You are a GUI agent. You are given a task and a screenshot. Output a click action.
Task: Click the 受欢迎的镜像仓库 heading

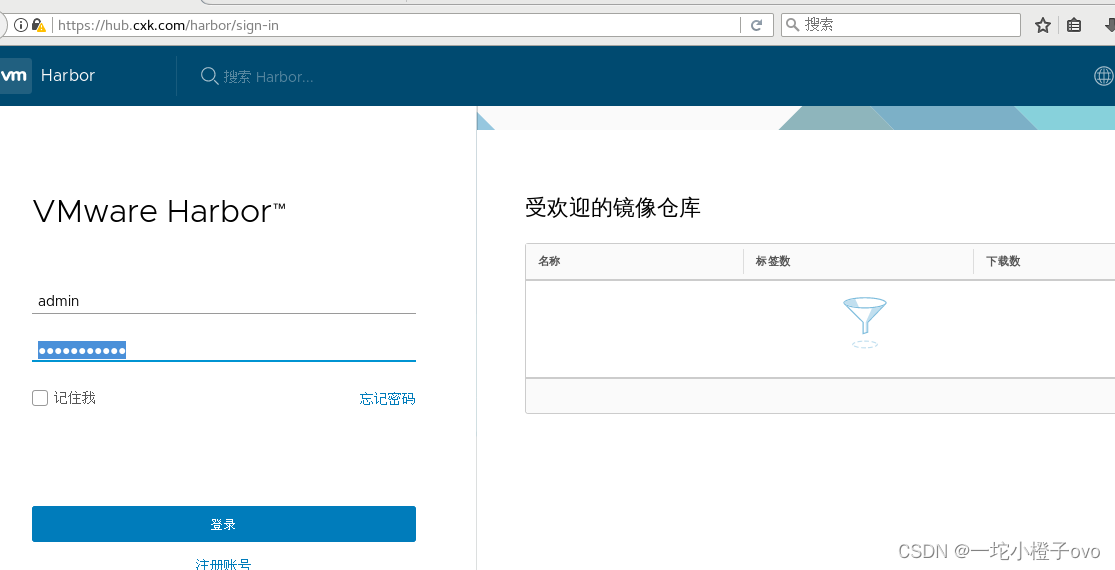coord(613,208)
